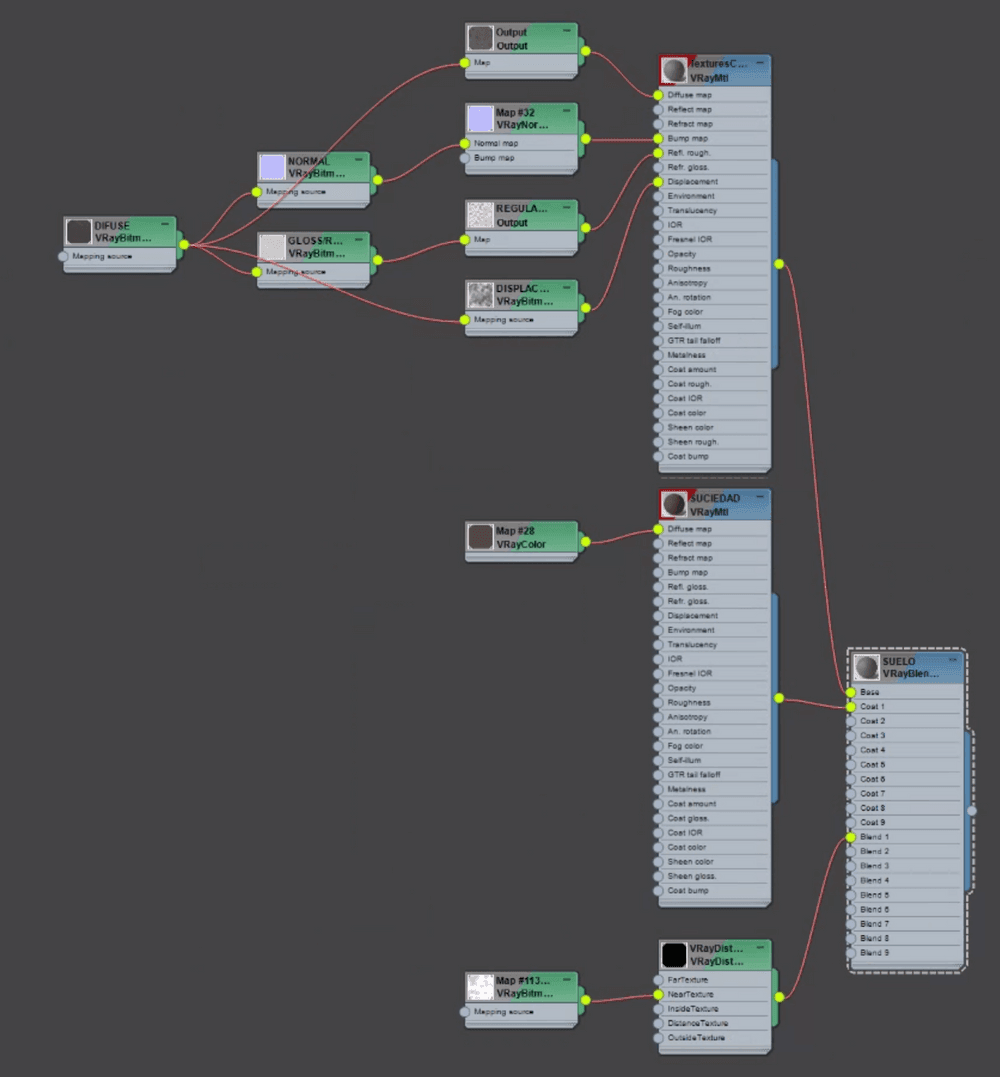Screen dimensions: 1000x1077
Task: Select the top Output node's preview thumbnail
Action: click(480, 38)
